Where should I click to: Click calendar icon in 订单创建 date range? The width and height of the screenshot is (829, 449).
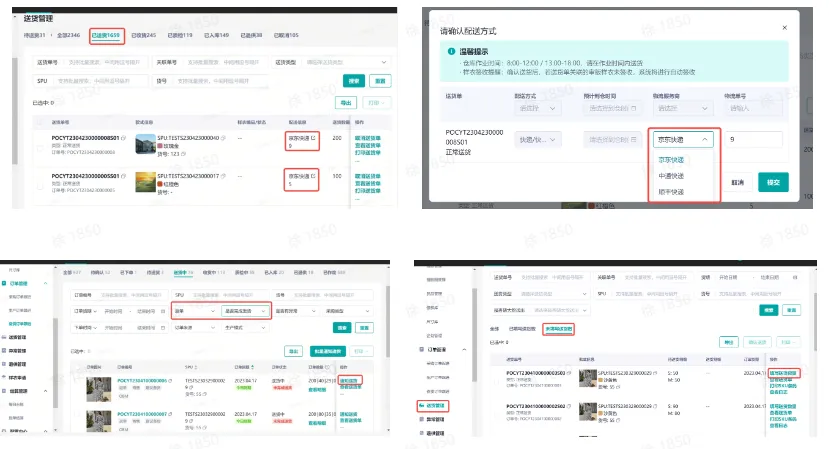(x=163, y=311)
